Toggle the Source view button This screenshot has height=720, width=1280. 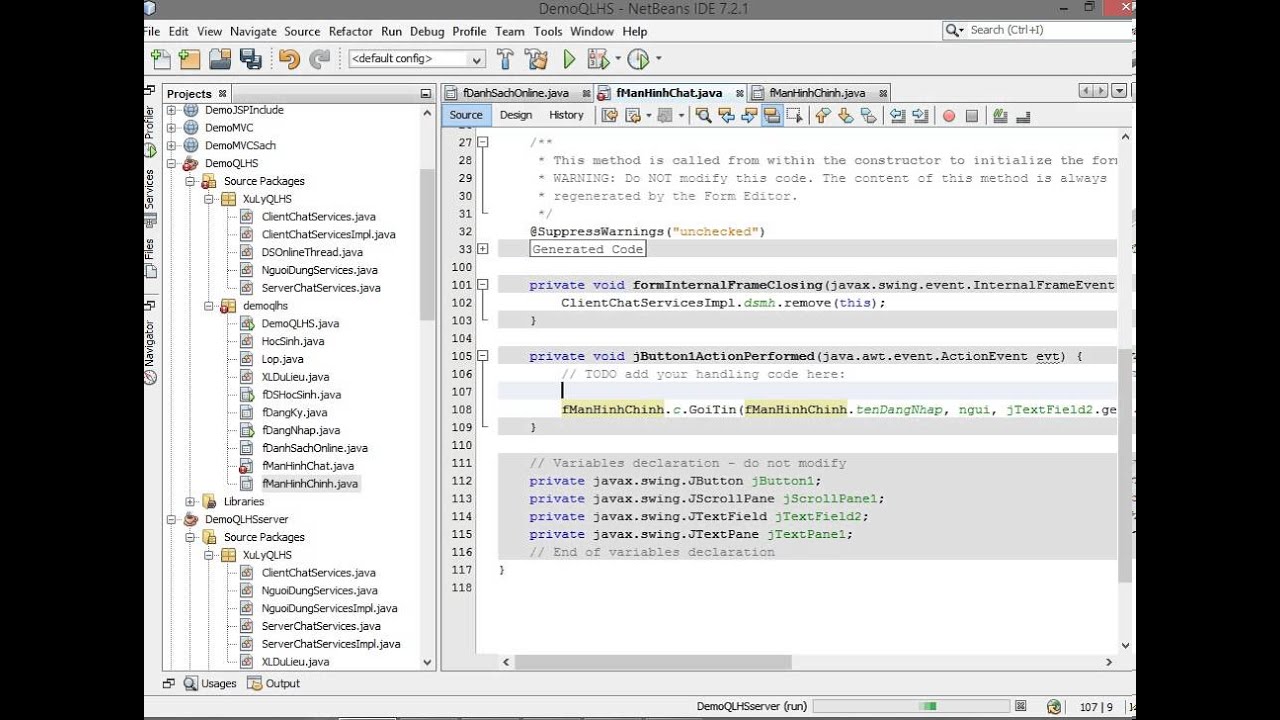click(466, 115)
